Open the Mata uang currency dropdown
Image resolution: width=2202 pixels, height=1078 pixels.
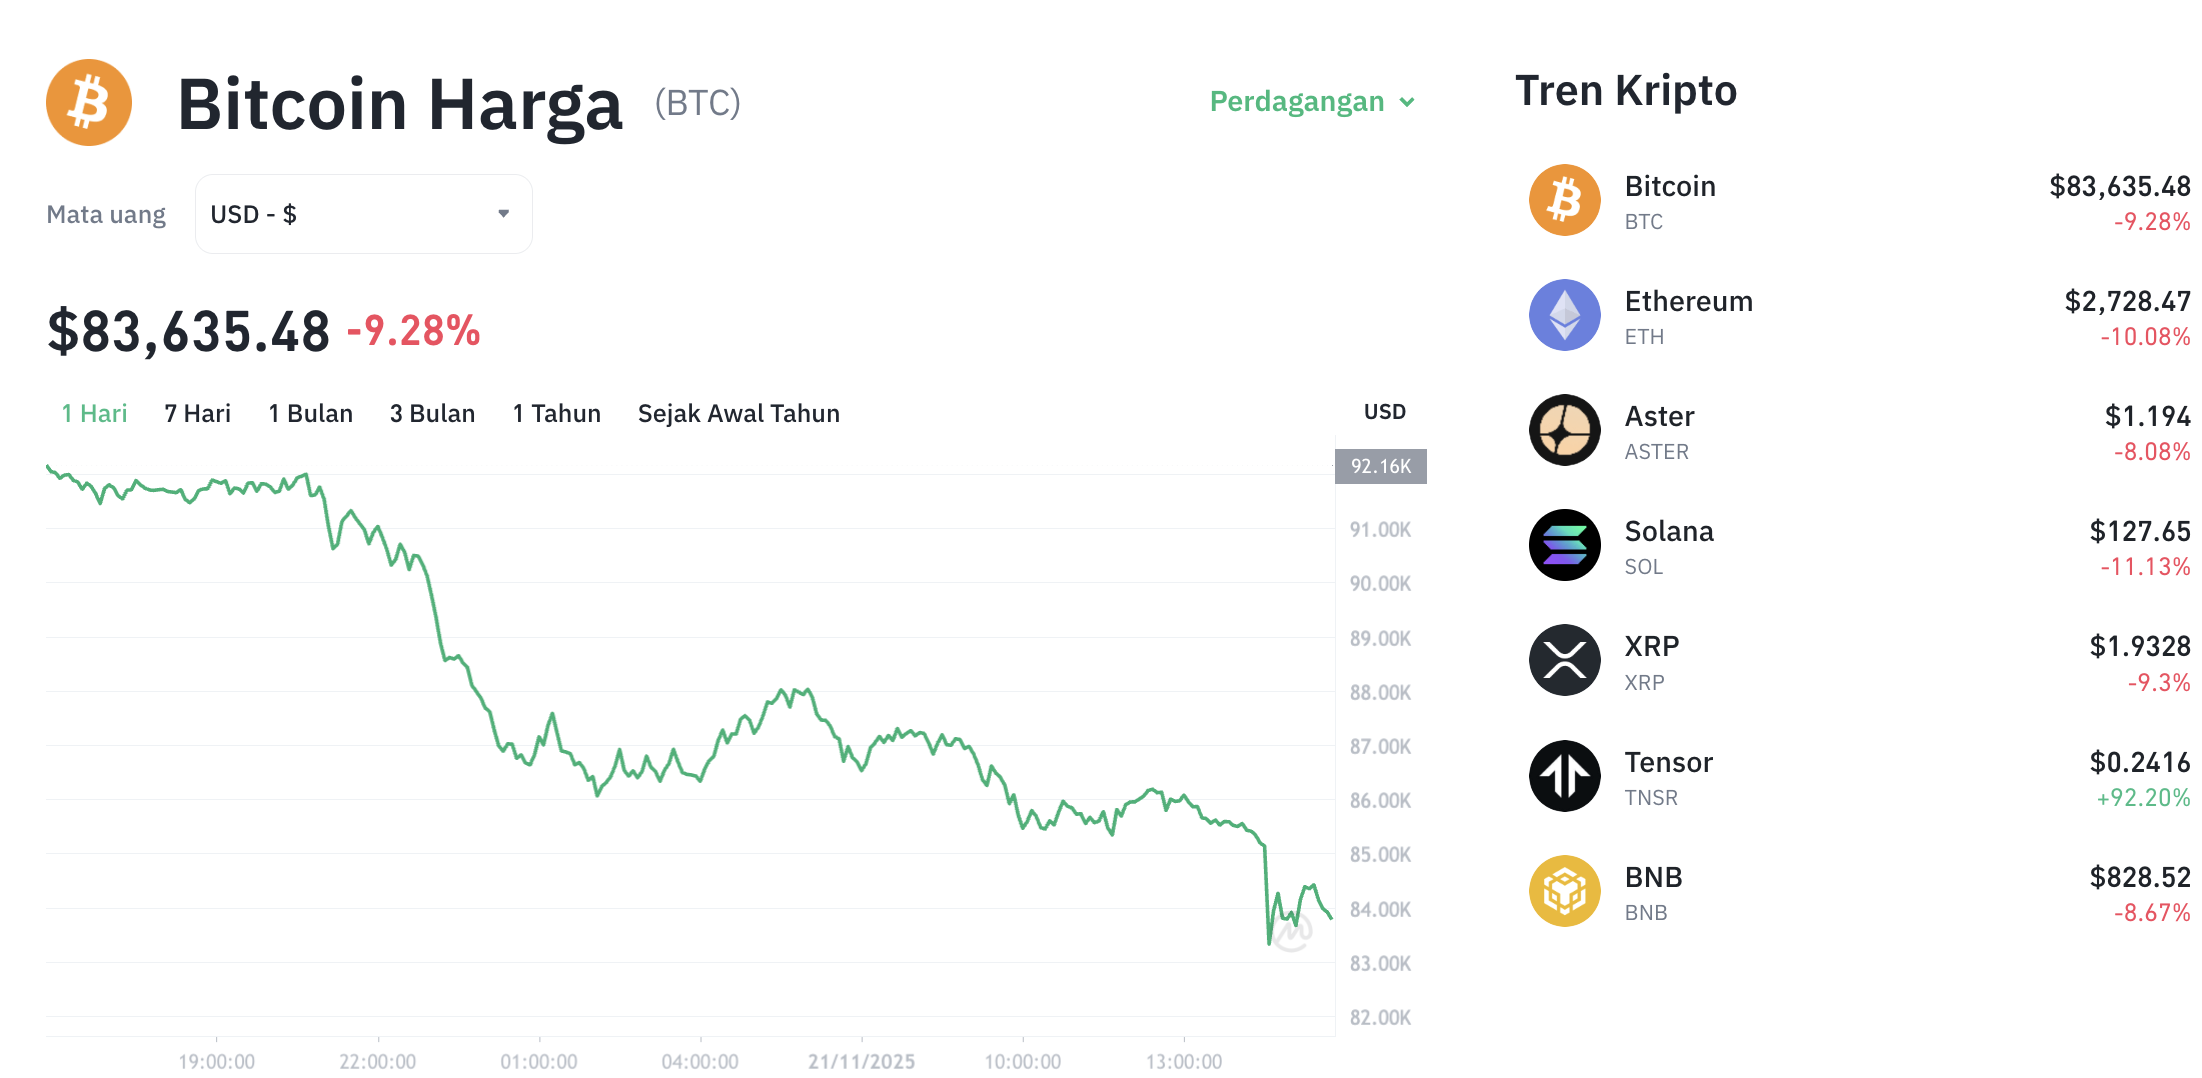[x=363, y=213]
